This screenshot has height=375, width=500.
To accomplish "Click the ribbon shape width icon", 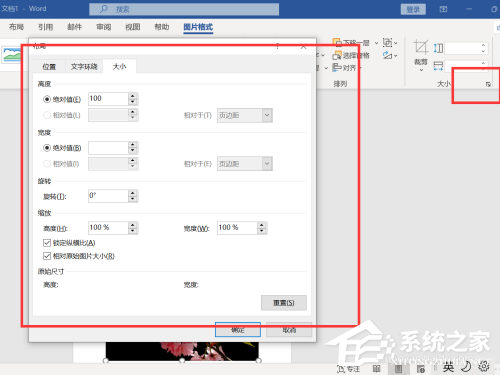I will [438, 66].
